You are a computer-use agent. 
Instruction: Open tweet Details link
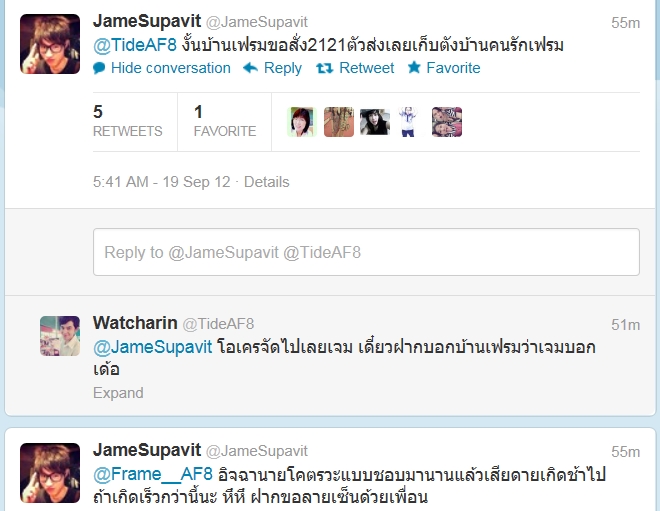tap(266, 182)
